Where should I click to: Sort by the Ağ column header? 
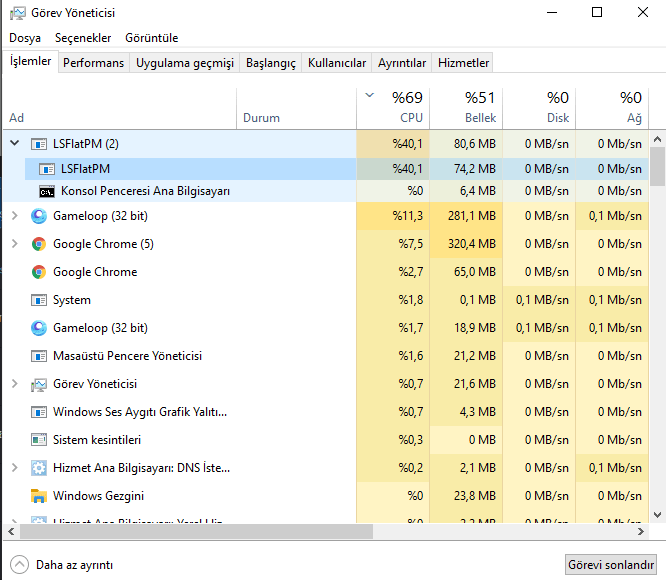point(612,109)
